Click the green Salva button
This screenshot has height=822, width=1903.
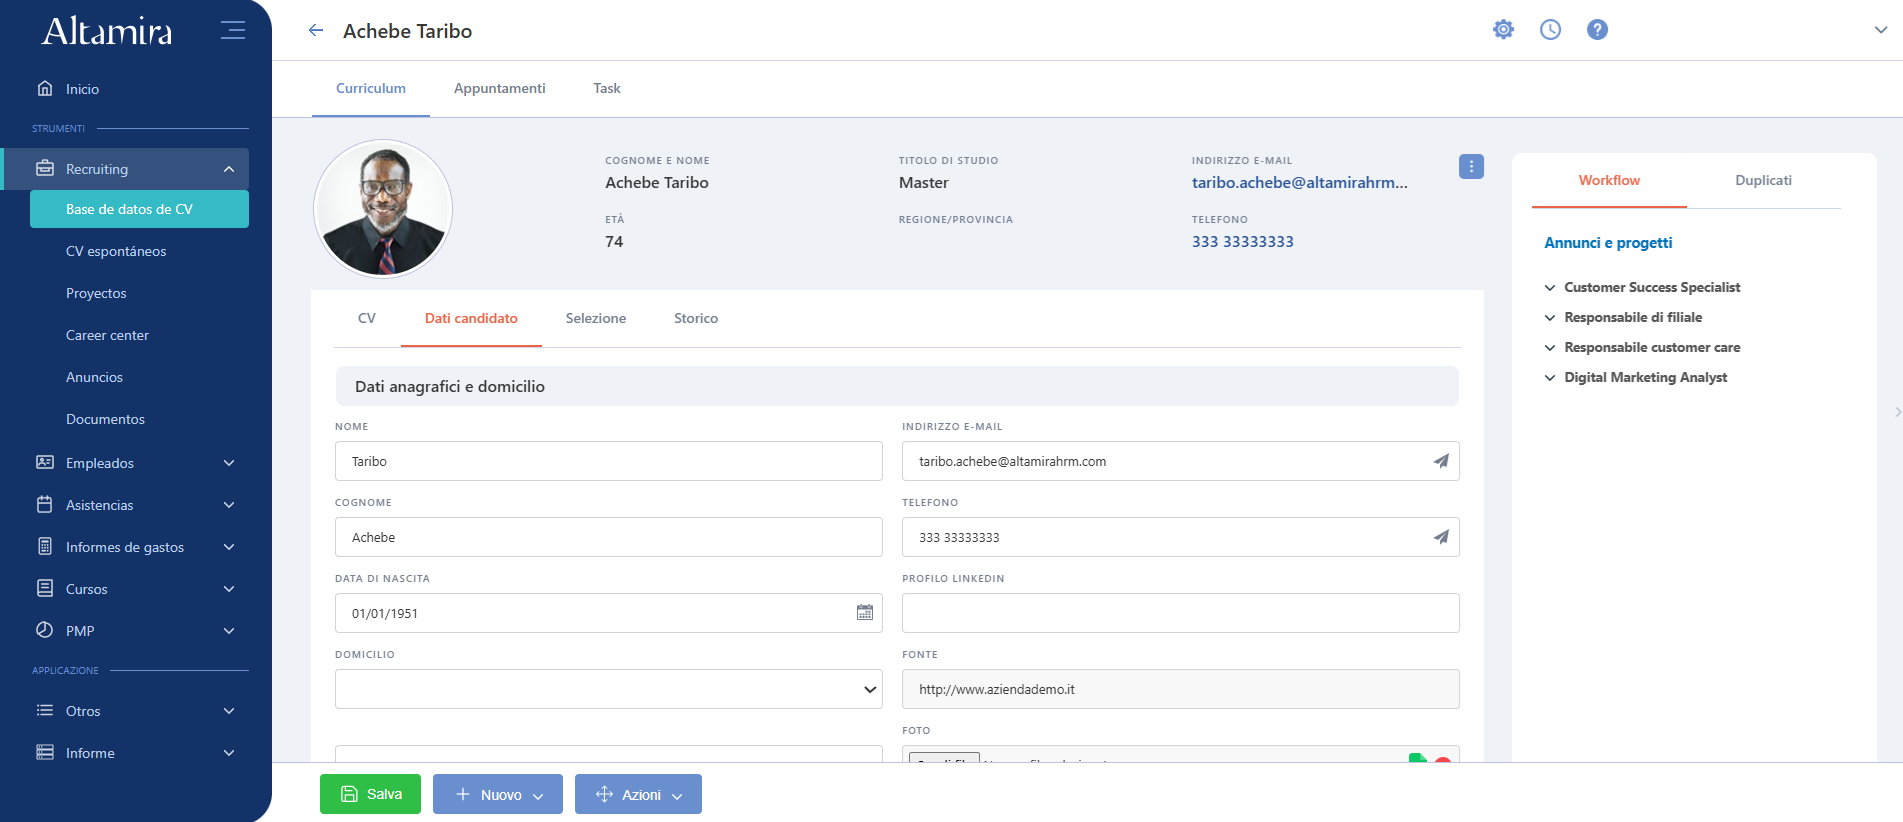370,794
